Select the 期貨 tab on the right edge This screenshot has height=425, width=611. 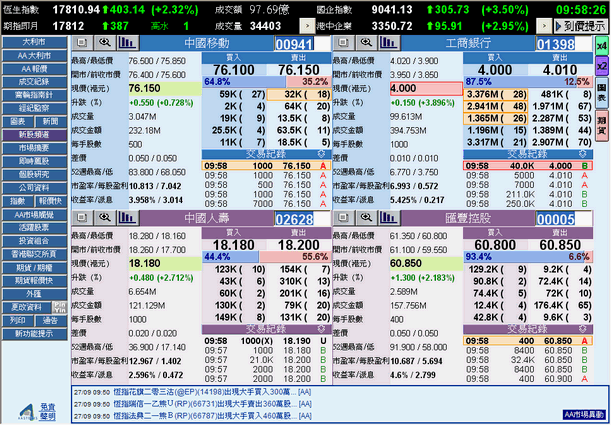click(602, 126)
